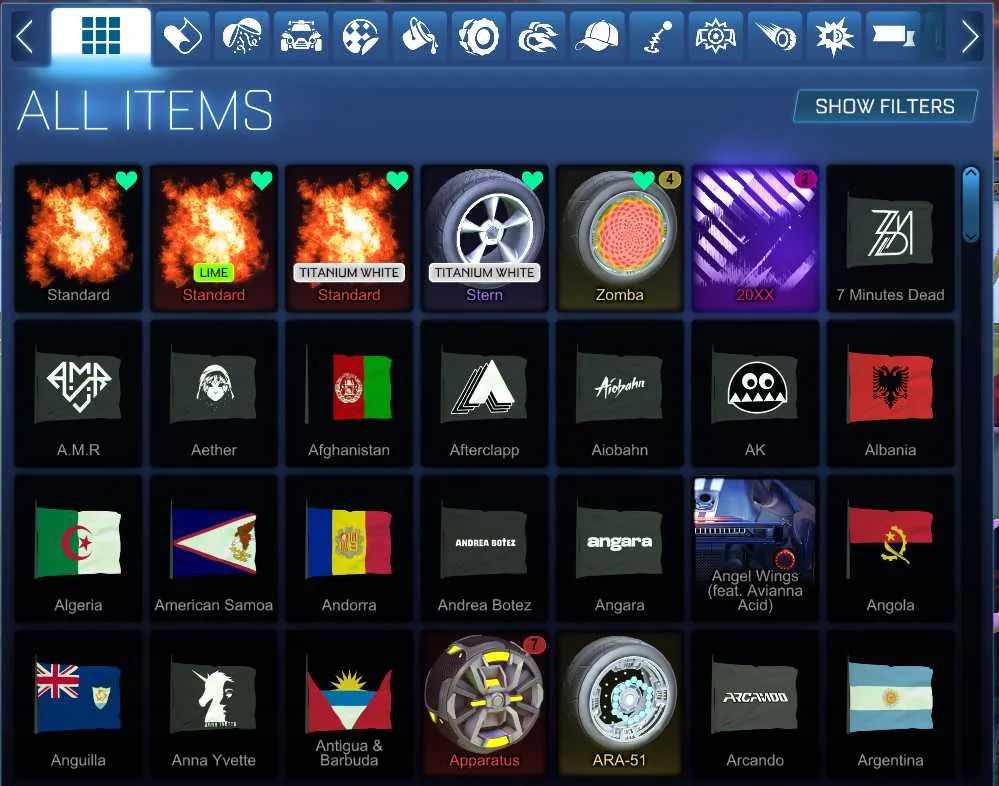Viewport: 999px width, 786px height.
Task: Select the ARA-51 wheel
Action: point(619,703)
